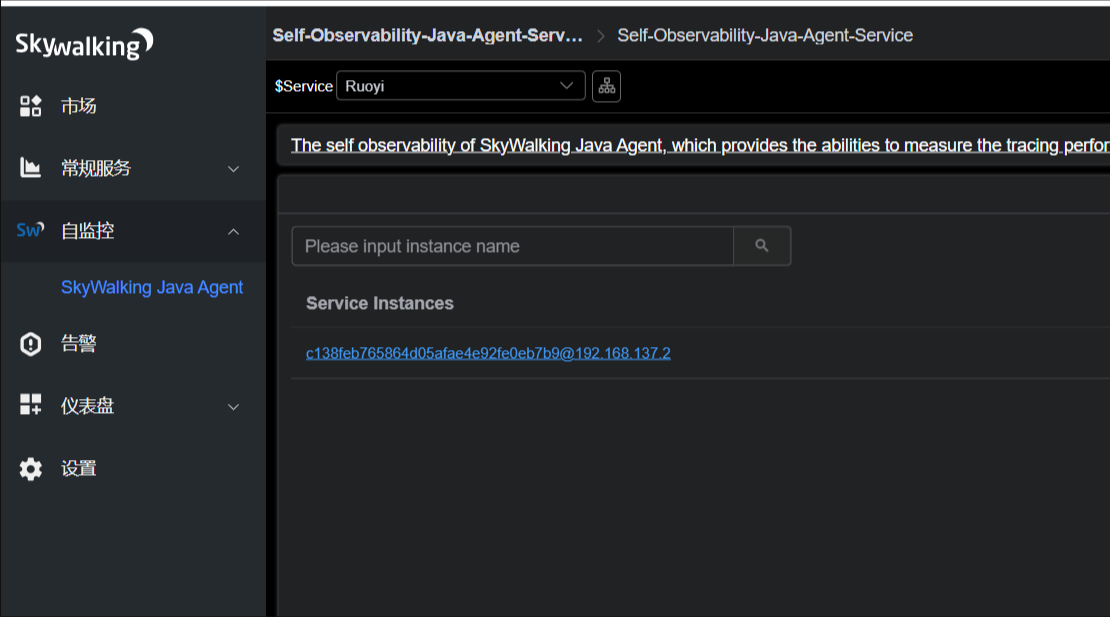Click the 告警 alert shield icon
The width and height of the screenshot is (1110, 617).
[30, 344]
